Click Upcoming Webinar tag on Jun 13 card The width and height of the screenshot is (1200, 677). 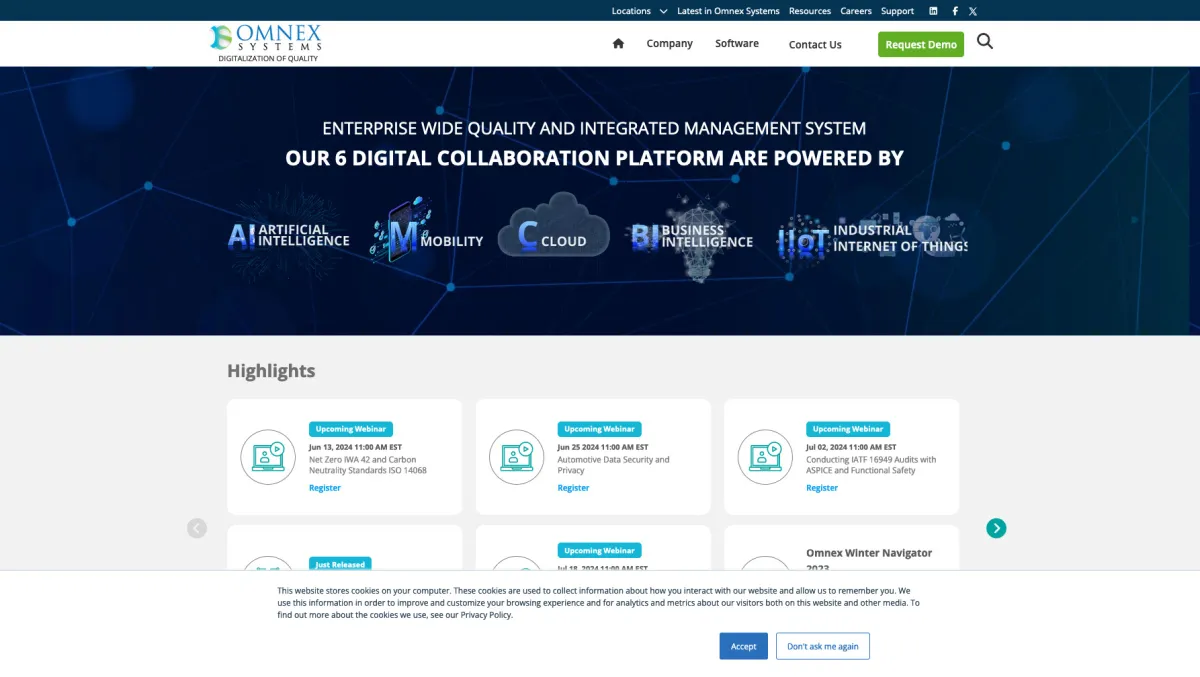coord(351,429)
